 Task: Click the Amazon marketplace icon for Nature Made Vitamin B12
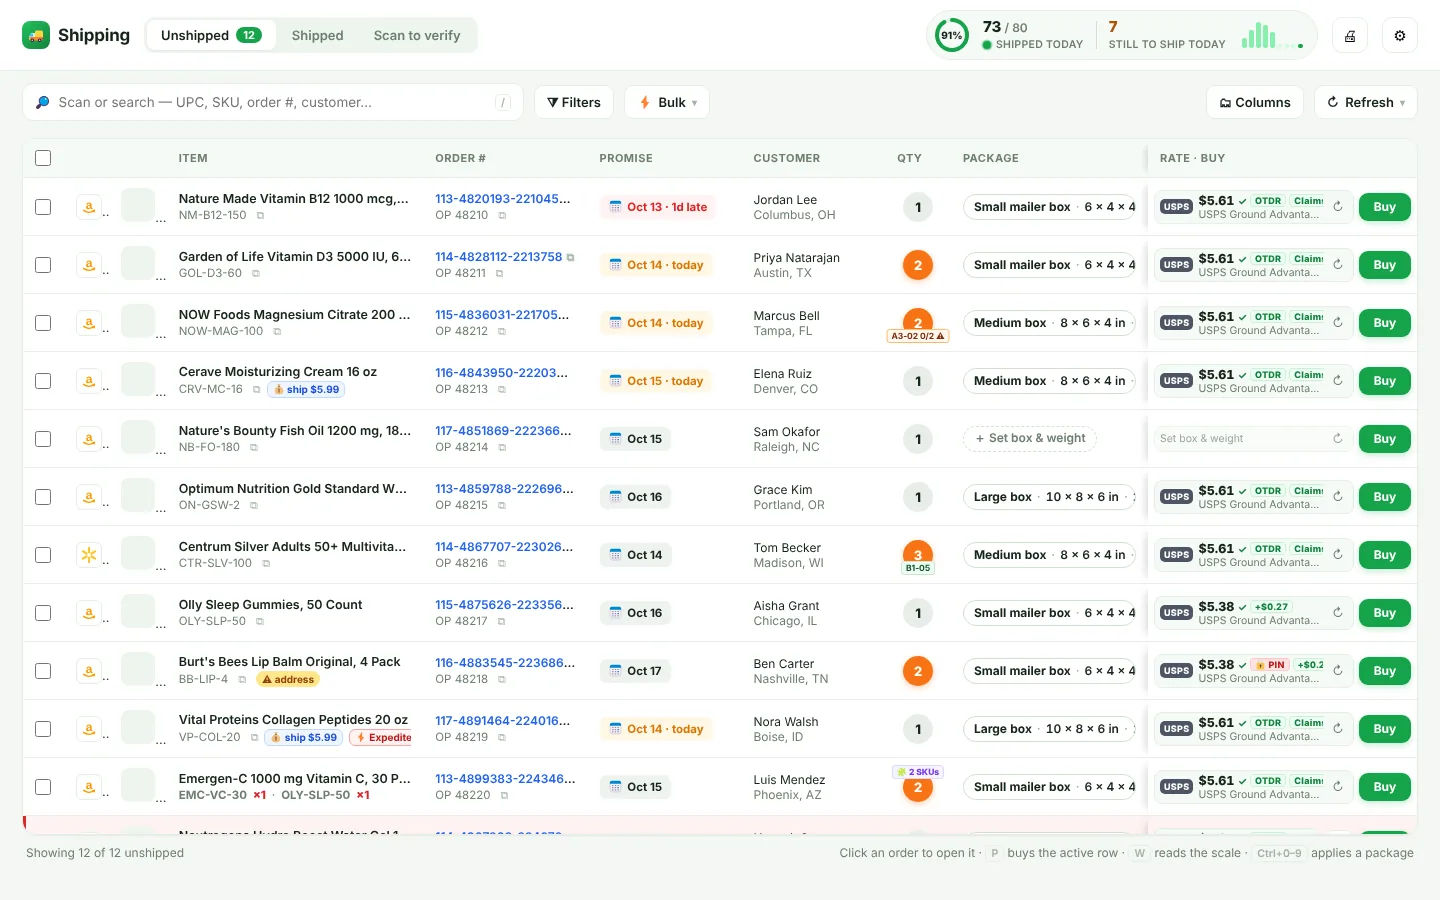point(89,207)
